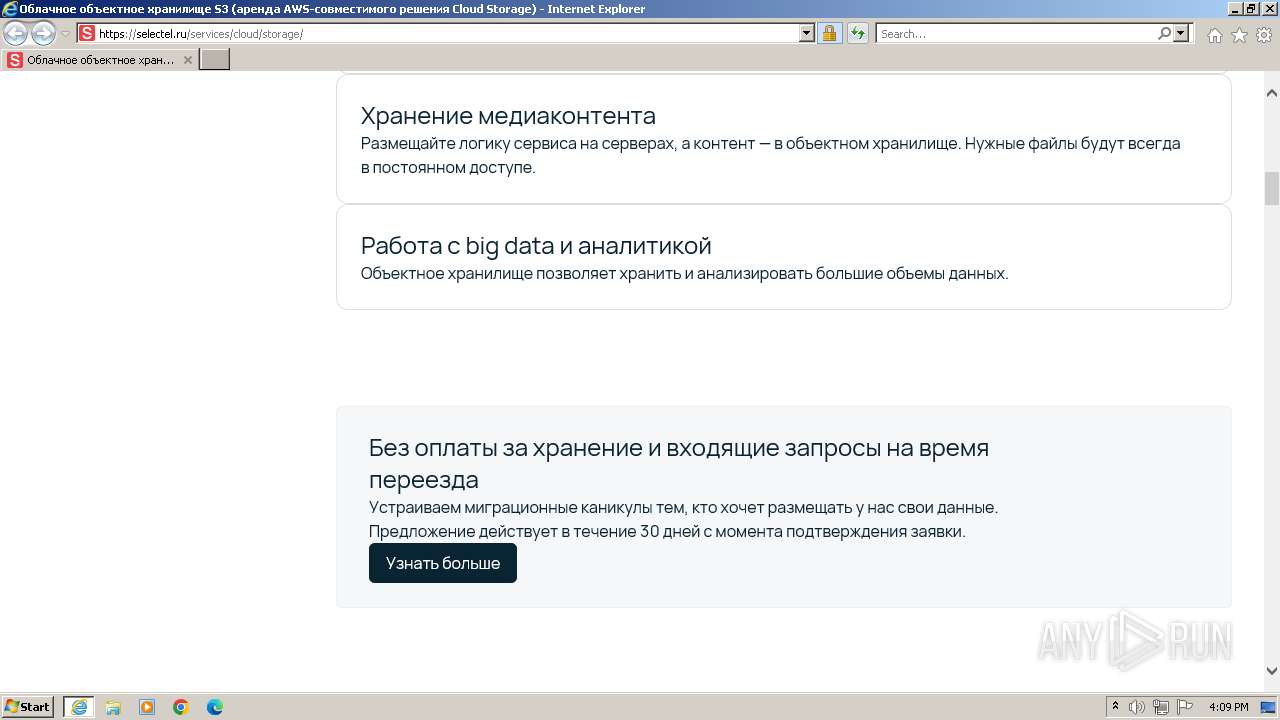The height and width of the screenshot is (720, 1280).
Task: Select the Работа с big data и аналитикой heading
Action: (536, 245)
